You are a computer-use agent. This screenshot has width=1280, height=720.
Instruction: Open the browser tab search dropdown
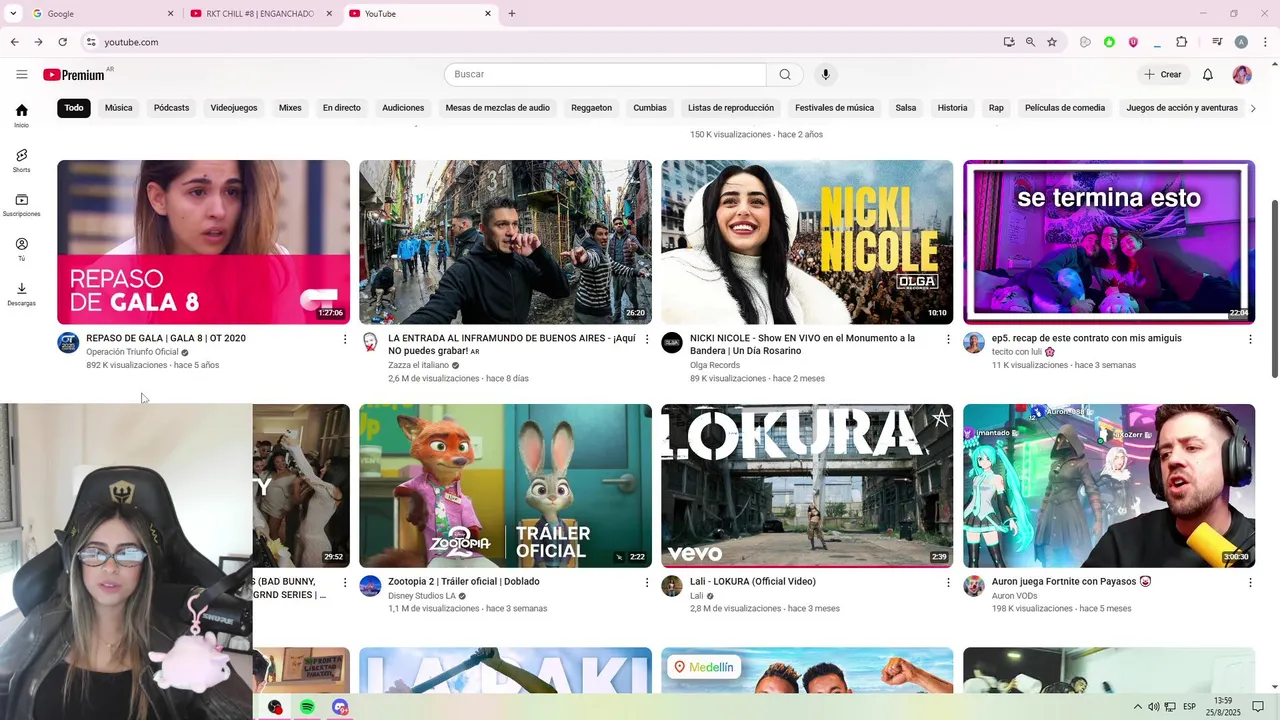(x=13, y=14)
